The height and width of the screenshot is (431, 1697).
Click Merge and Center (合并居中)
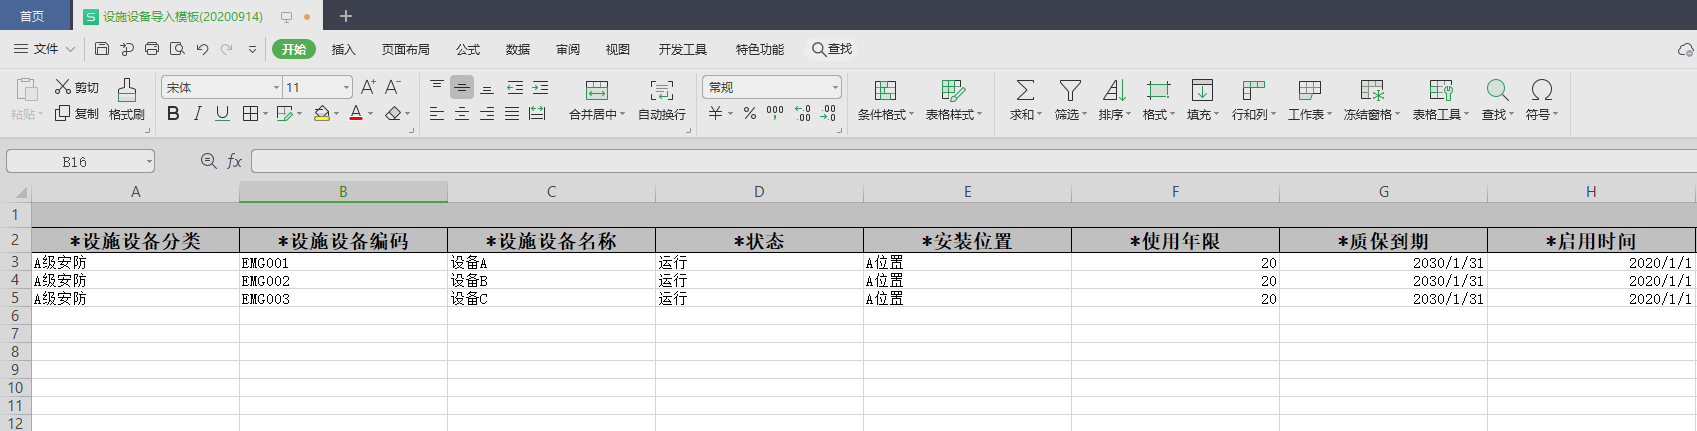tap(597, 100)
